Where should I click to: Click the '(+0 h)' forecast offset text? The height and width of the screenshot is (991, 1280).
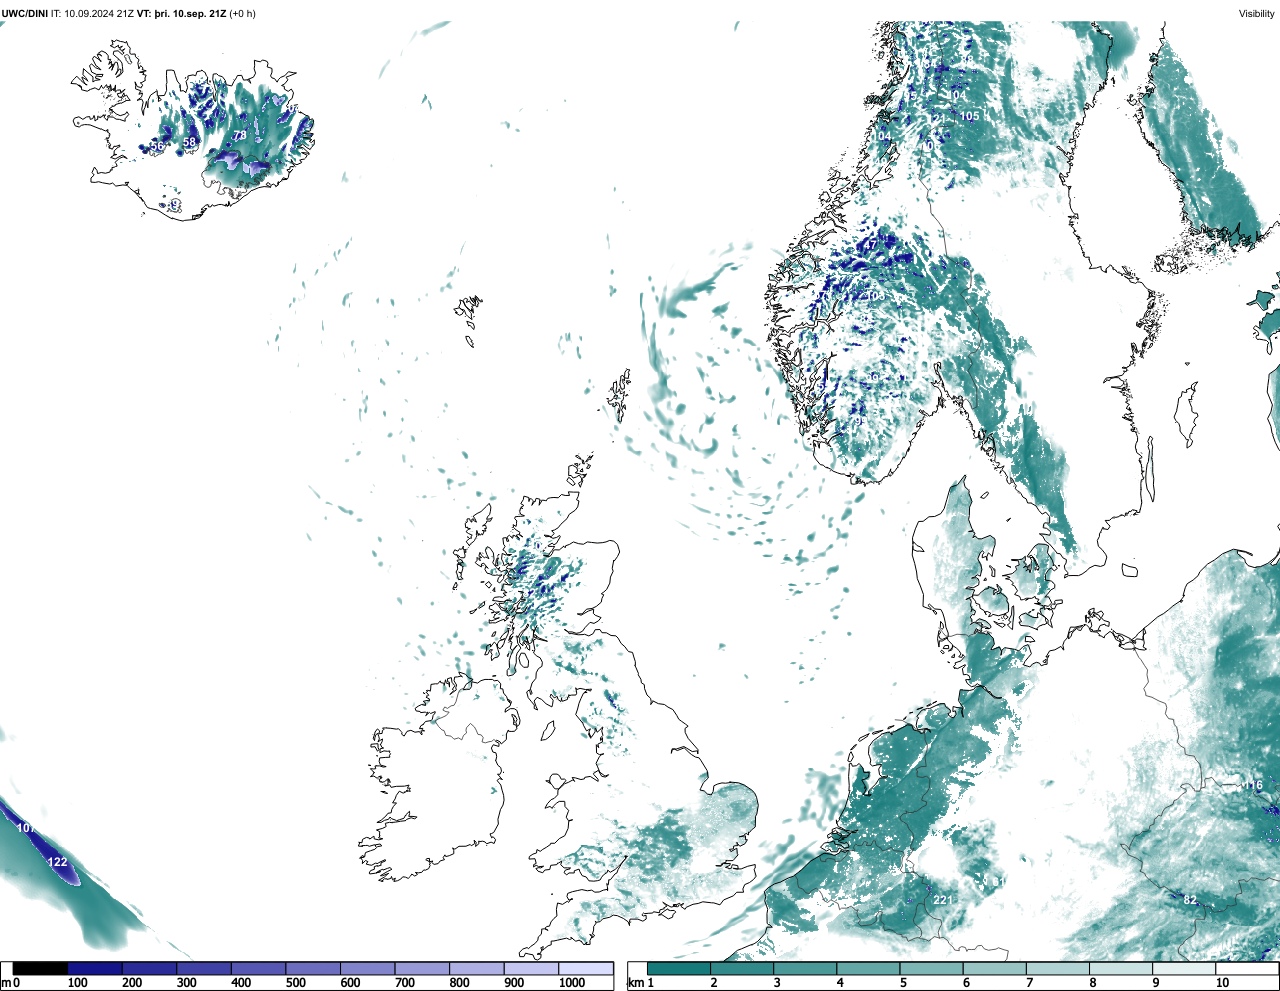(x=242, y=14)
